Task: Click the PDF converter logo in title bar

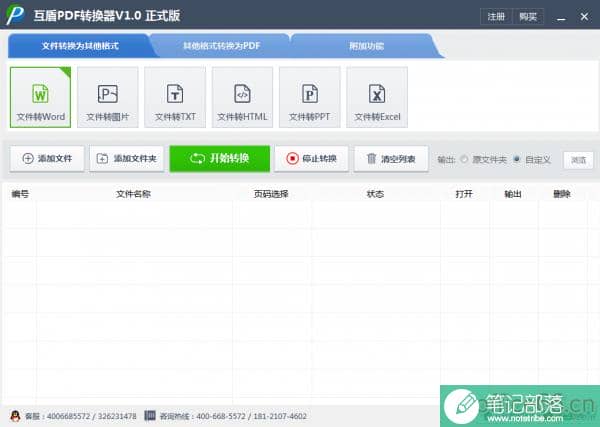Action: coord(15,15)
